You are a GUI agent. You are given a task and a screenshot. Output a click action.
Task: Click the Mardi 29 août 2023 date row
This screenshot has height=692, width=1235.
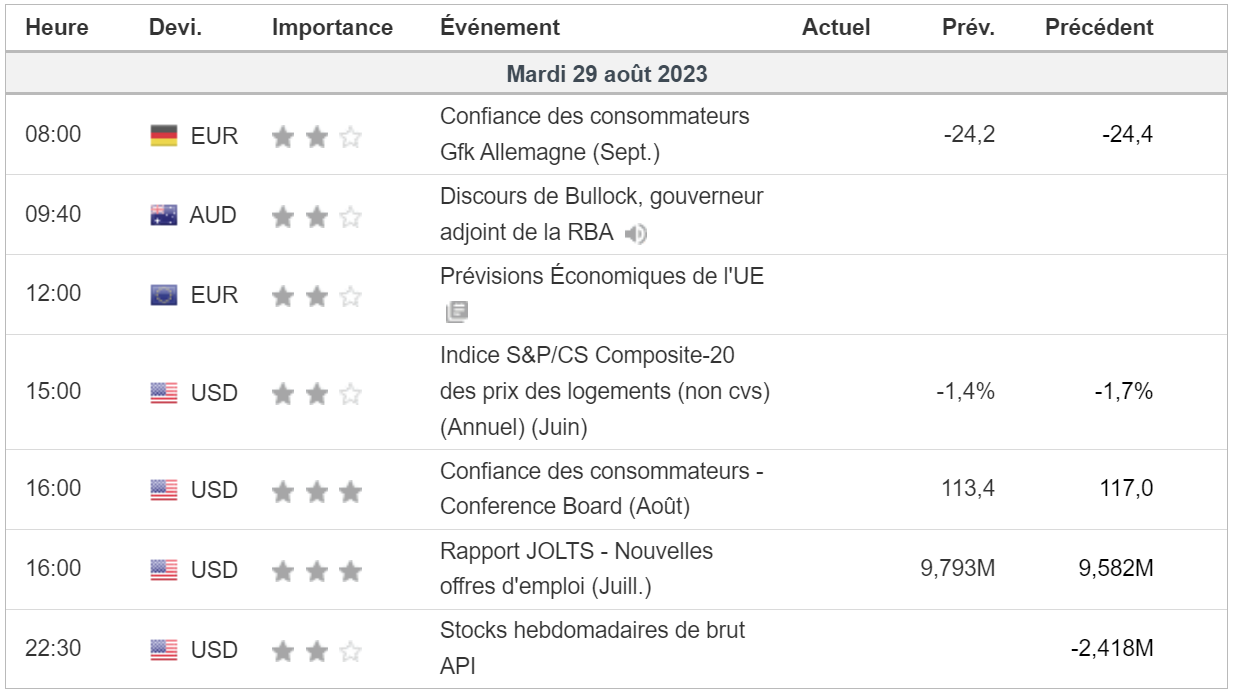(607, 74)
